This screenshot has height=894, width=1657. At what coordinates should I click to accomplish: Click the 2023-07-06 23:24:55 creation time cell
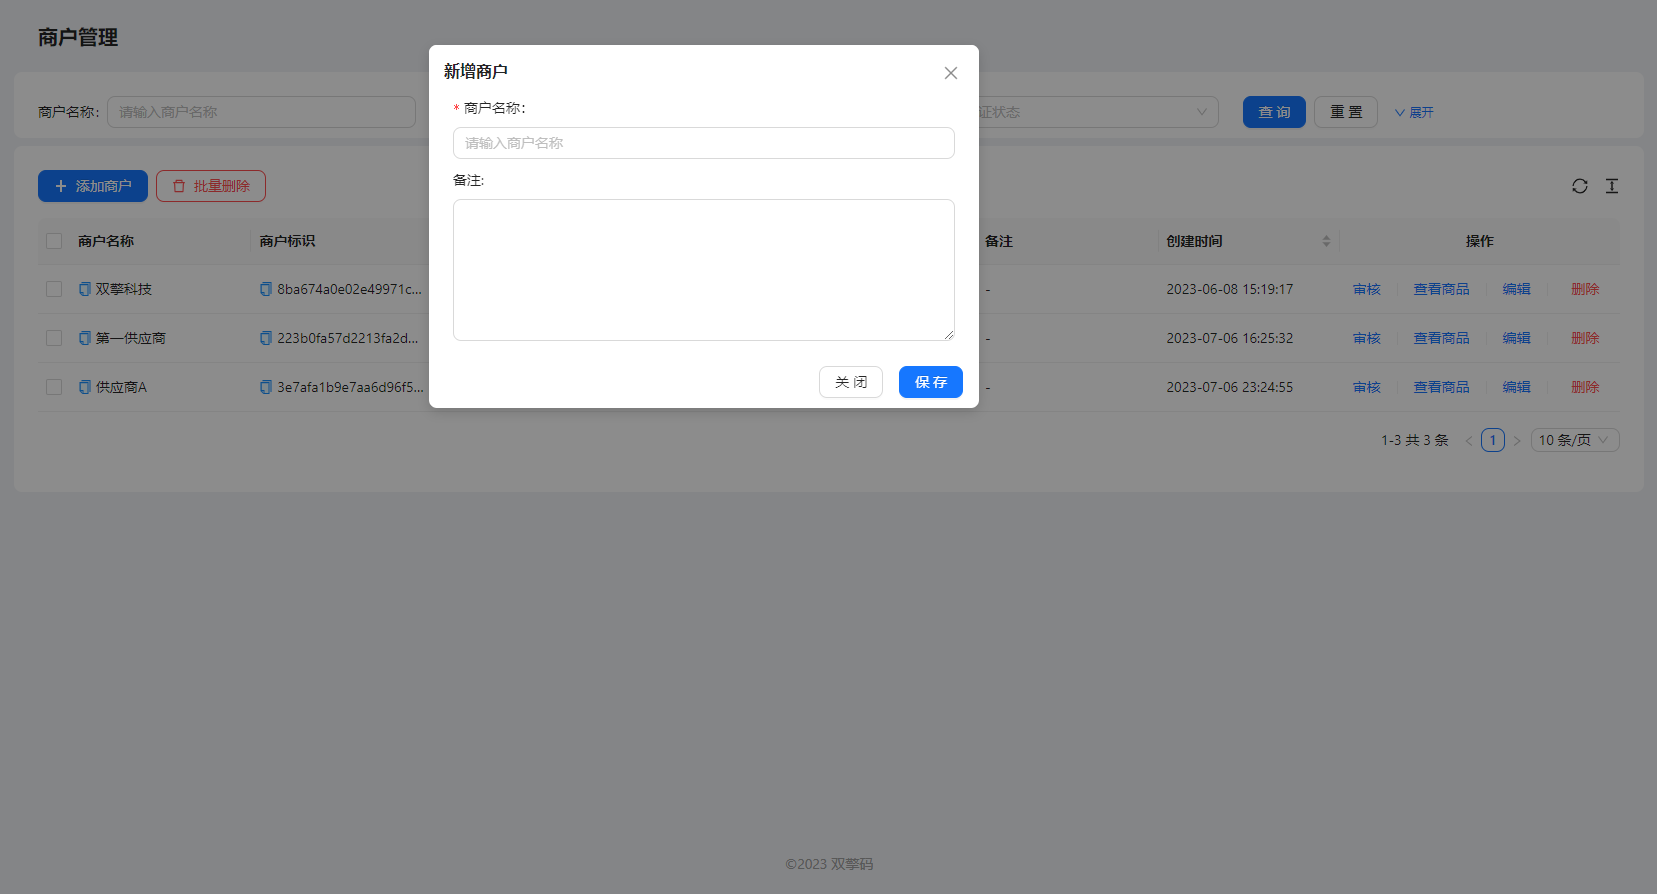pyautogui.click(x=1230, y=387)
